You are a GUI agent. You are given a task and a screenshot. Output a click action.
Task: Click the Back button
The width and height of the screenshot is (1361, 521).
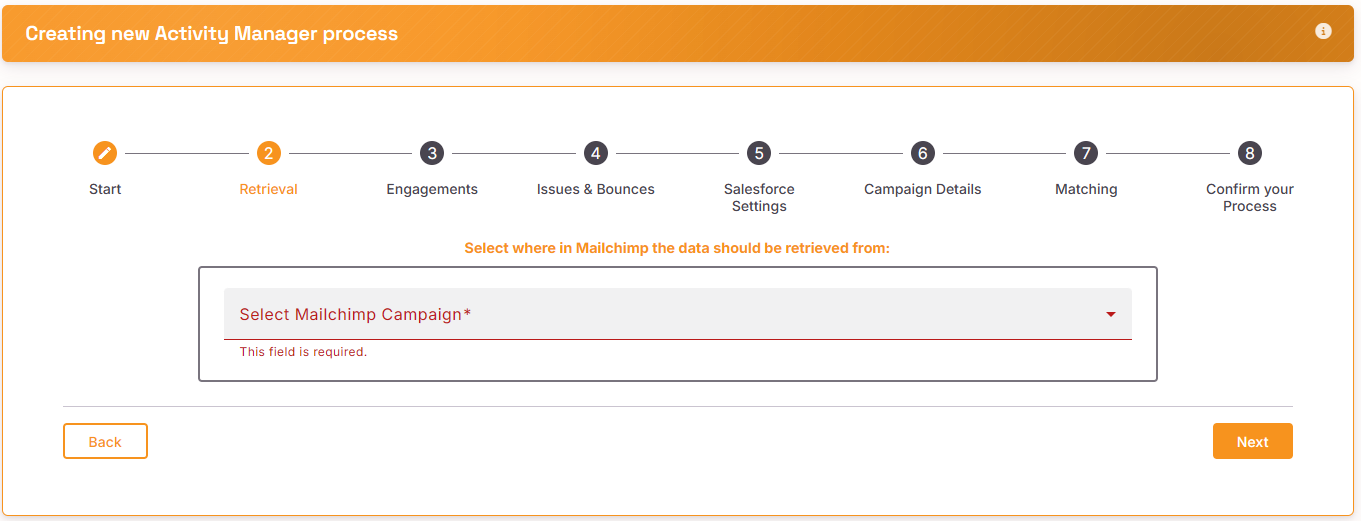pos(105,441)
